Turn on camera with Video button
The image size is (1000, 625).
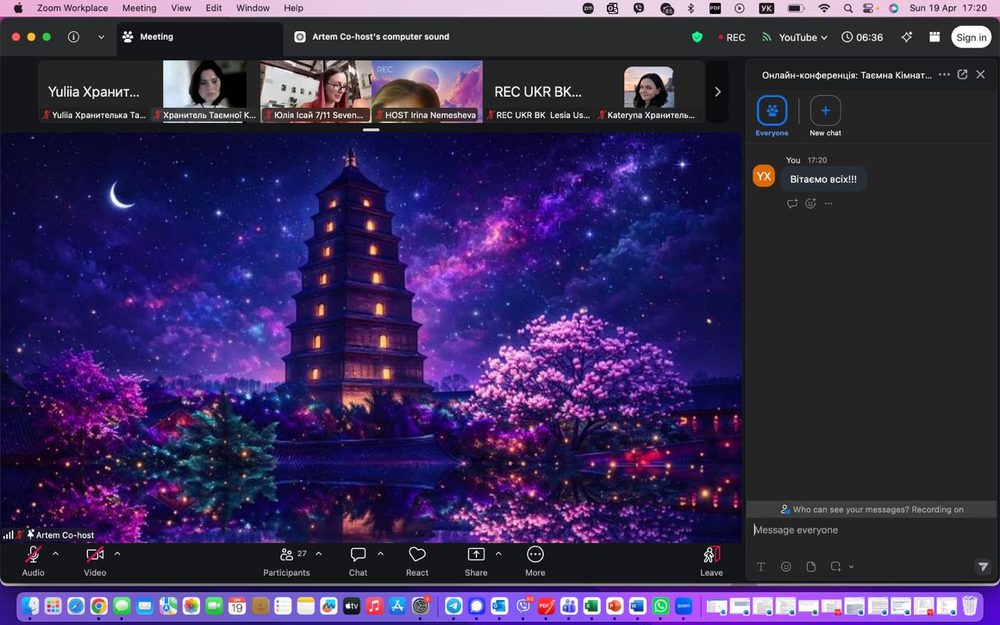point(95,561)
